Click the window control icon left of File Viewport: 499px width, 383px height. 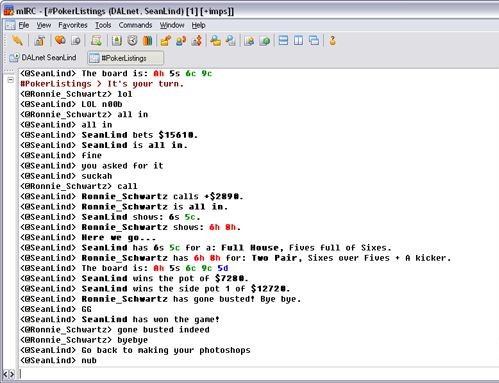(10, 25)
